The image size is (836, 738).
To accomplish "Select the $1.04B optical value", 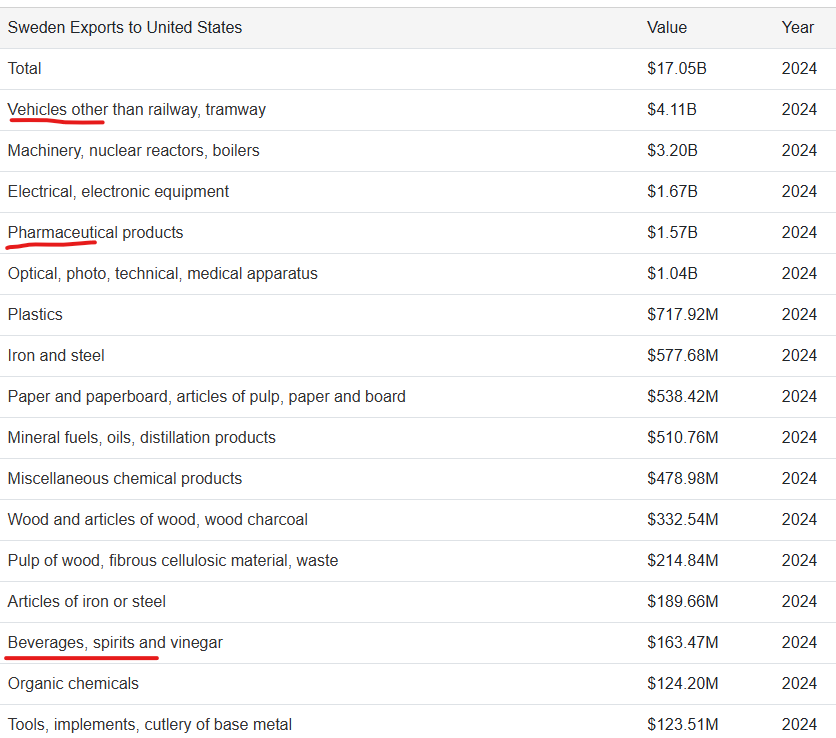I will pos(672,274).
